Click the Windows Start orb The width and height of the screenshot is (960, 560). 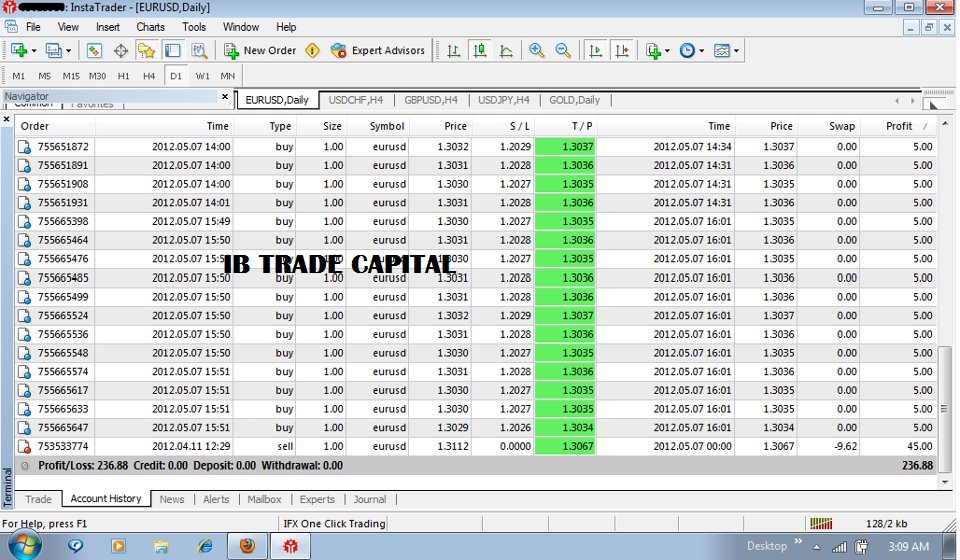click(x=24, y=545)
